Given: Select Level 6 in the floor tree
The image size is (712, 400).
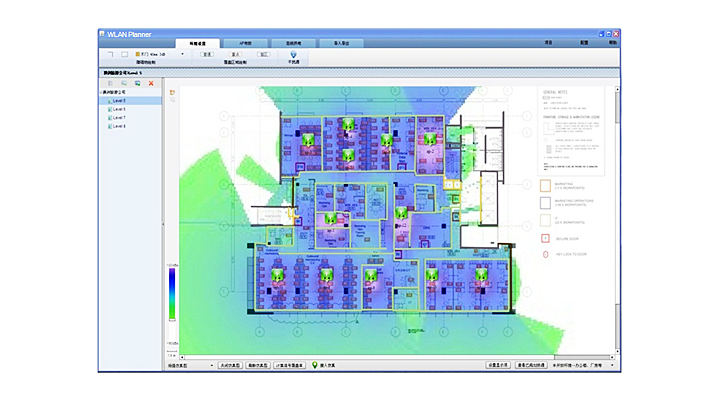Looking at the screenshot, I should pos(118,109).
